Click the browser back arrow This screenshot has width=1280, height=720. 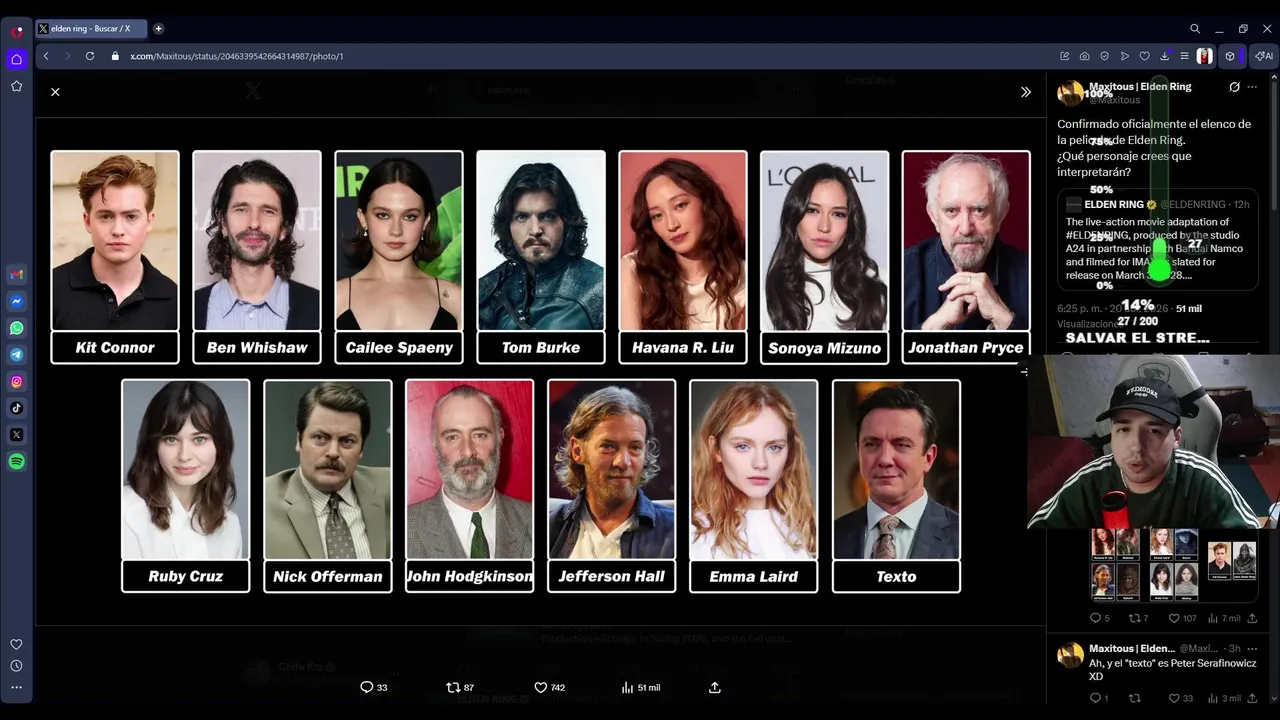coord(46,56)
